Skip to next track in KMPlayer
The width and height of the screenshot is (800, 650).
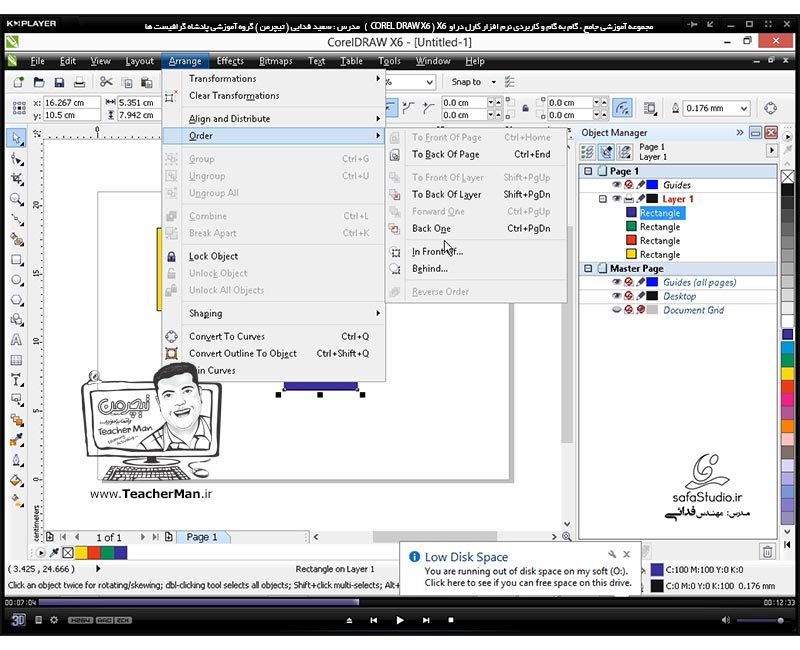tap(426, 620)
